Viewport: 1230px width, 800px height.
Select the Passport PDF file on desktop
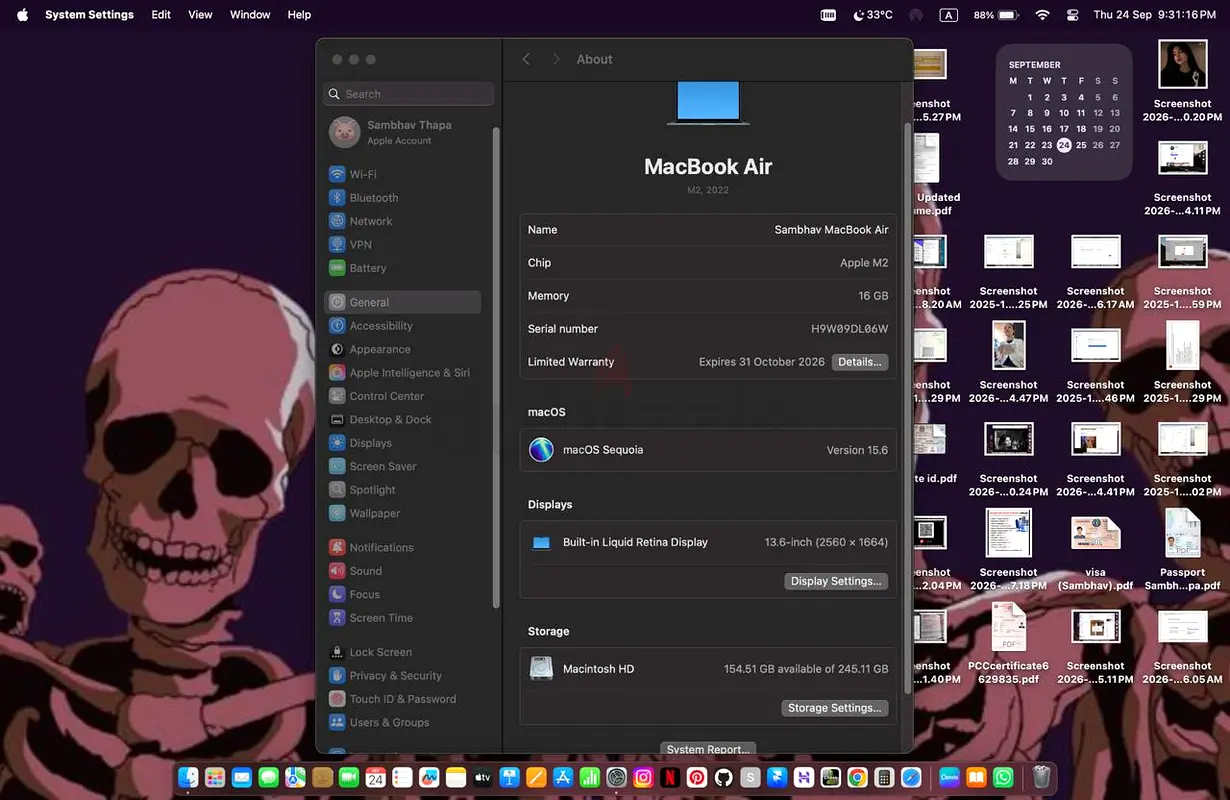click(1182, 551)
